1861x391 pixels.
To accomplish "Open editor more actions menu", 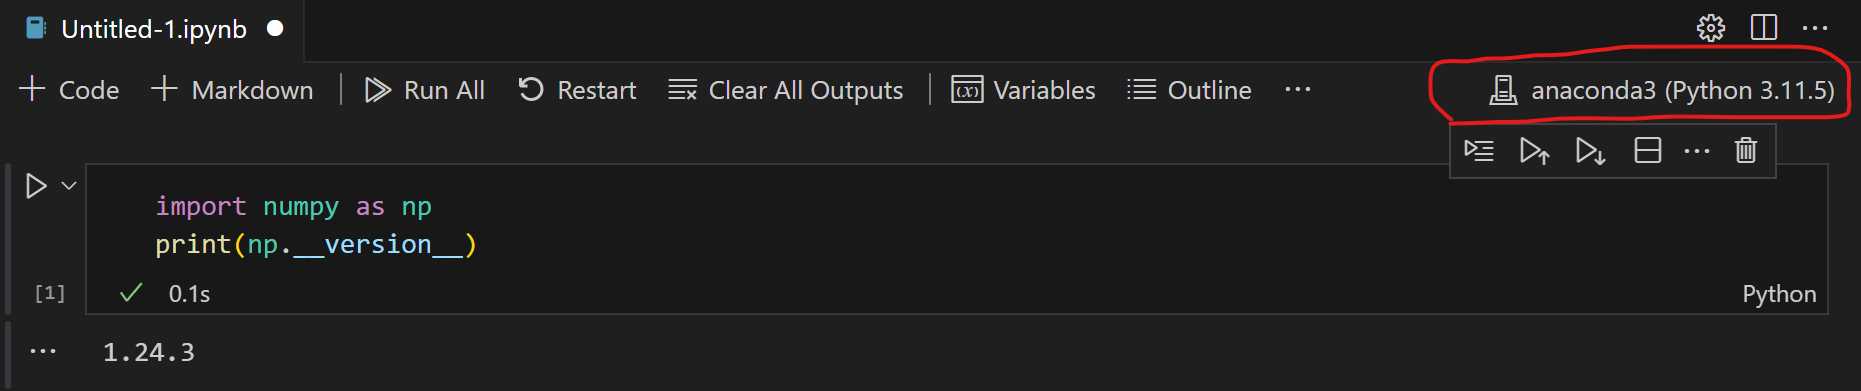I will pyautogui.click(x=1815, y=28).
